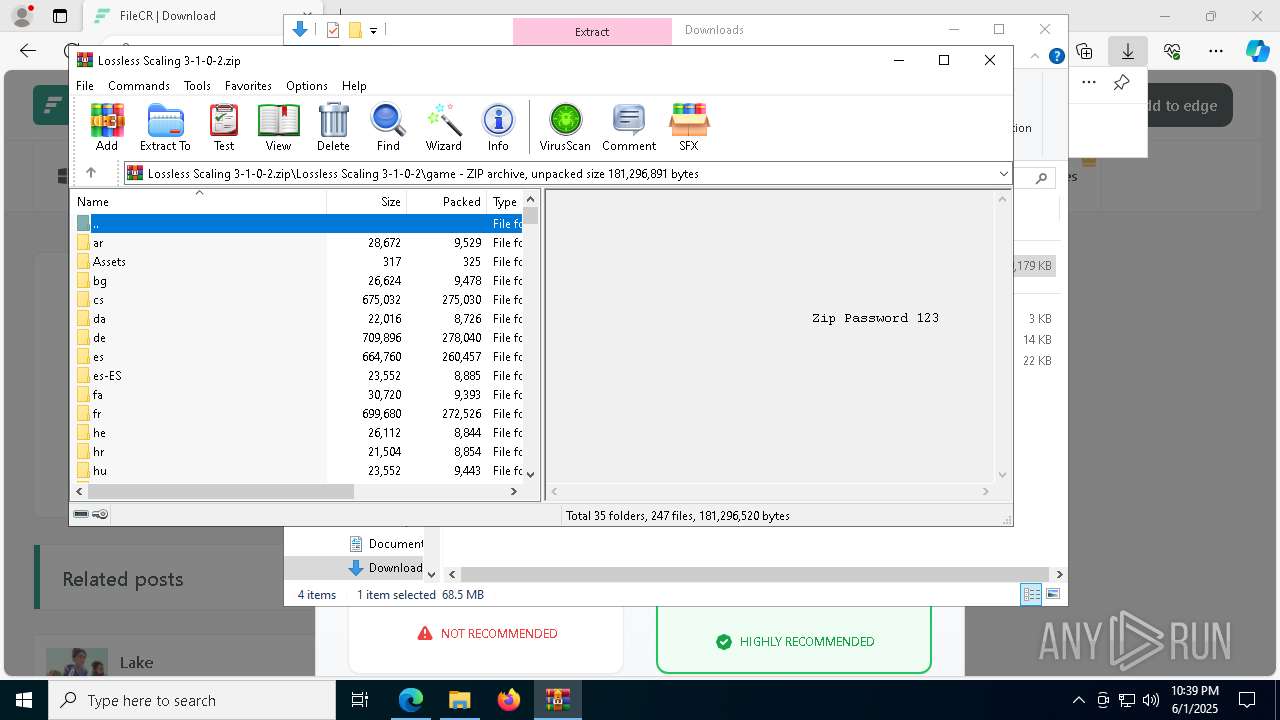Open the Favorites menu
Image resolution: width=1280 pixels, height=720 pixels.
[x=248, y=86]
